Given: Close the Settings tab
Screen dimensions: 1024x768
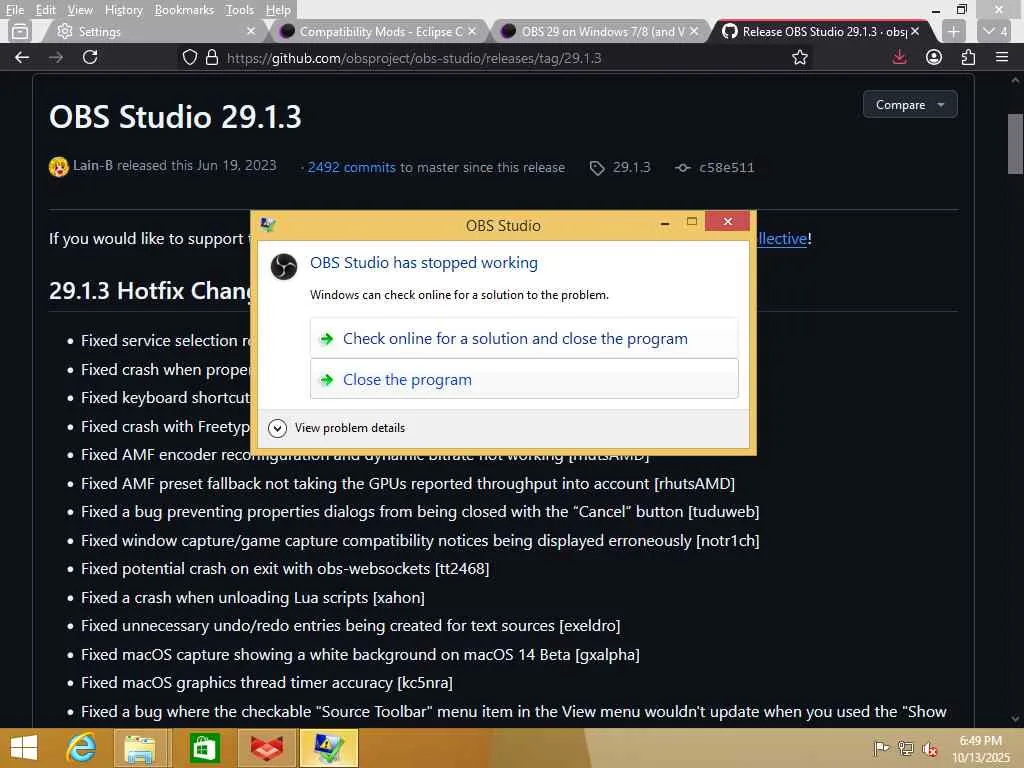Looking at the screenshot, I should [251, 31].
